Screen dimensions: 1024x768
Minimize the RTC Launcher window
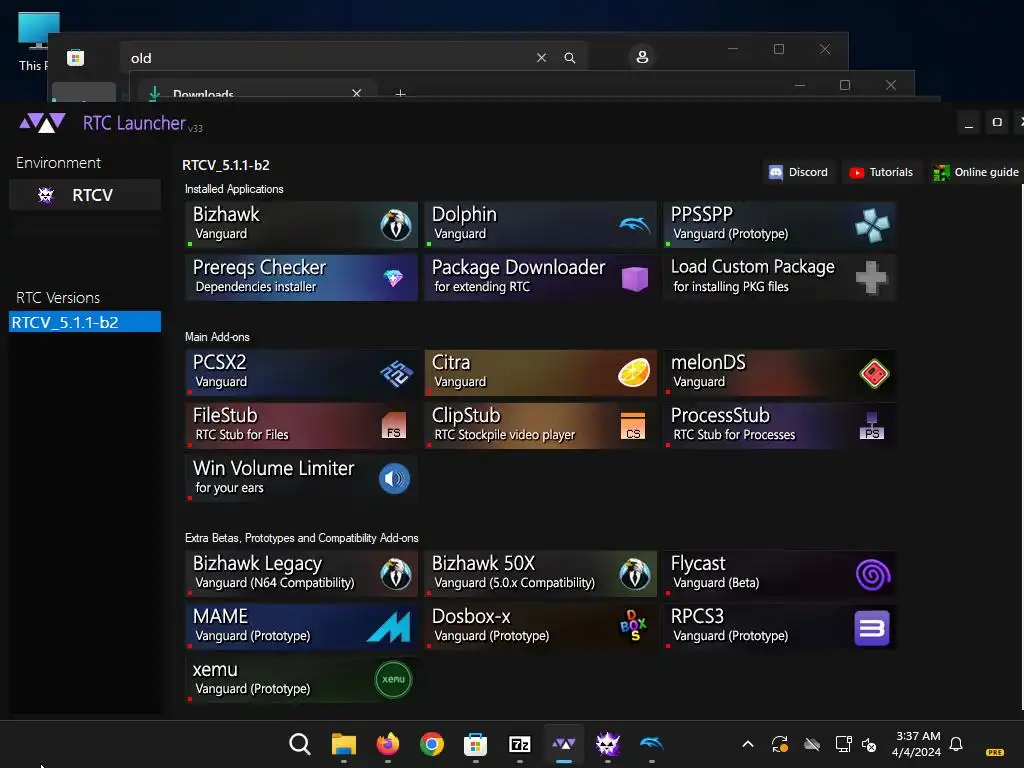point(969,123)
